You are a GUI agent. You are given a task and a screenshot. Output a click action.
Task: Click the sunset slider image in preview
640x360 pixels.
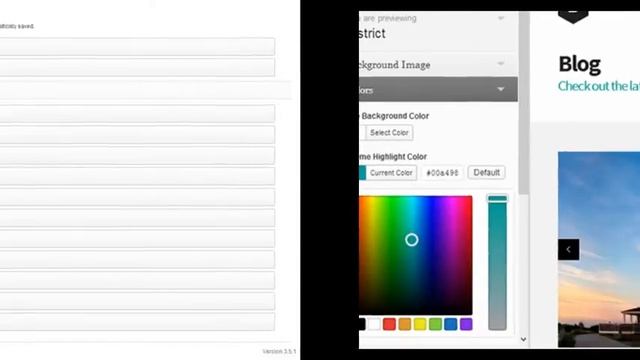(x=599, y=249)
